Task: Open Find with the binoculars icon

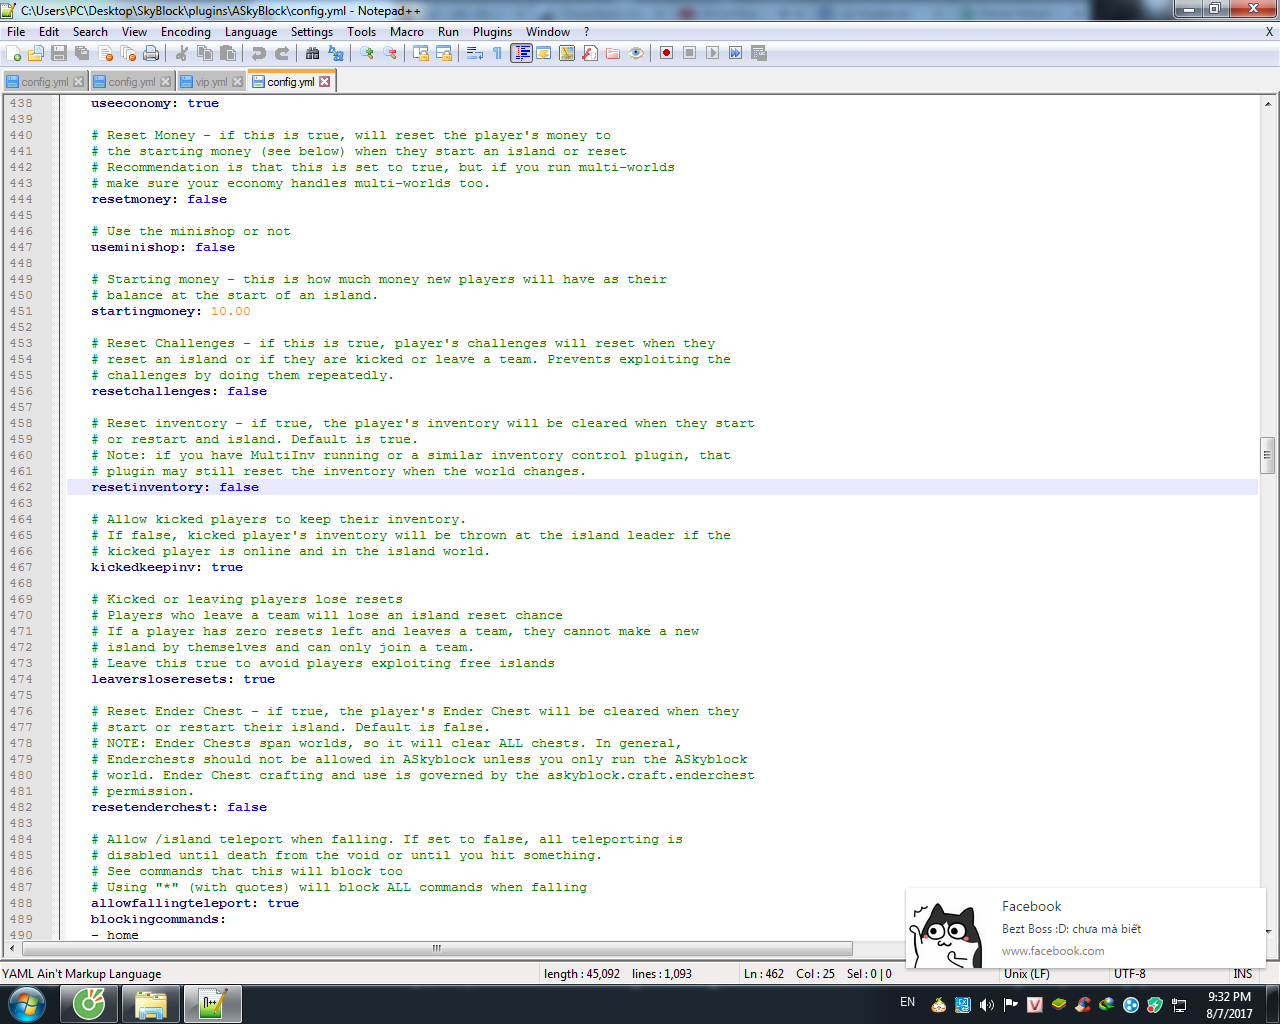Action: [312, 53]
